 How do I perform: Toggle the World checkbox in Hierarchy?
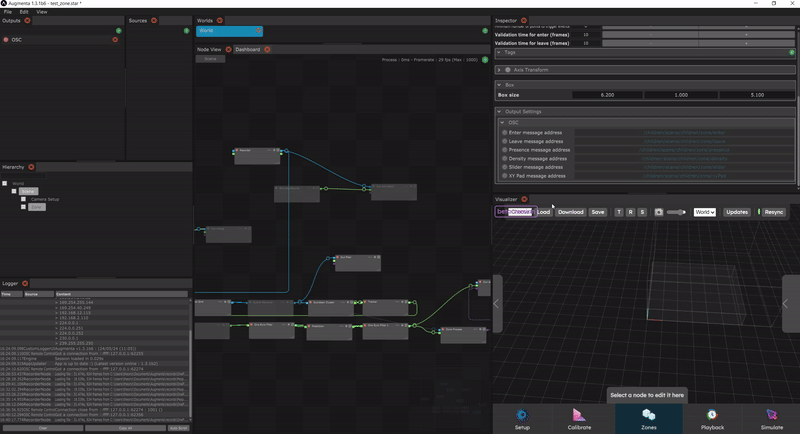click(5, 183)
